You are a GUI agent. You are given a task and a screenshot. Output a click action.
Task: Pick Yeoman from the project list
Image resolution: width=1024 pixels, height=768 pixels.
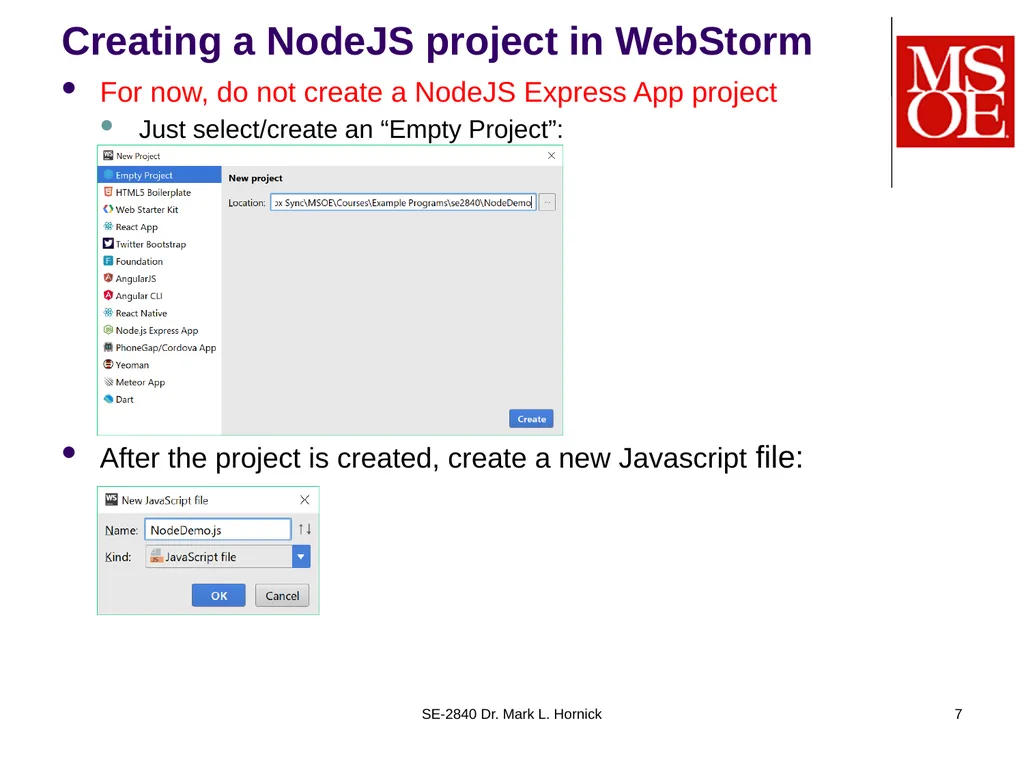(159, 365)
